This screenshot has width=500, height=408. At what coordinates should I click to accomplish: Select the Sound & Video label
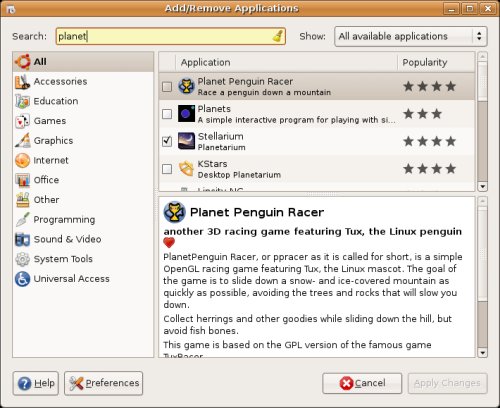(x=67, y=239)
